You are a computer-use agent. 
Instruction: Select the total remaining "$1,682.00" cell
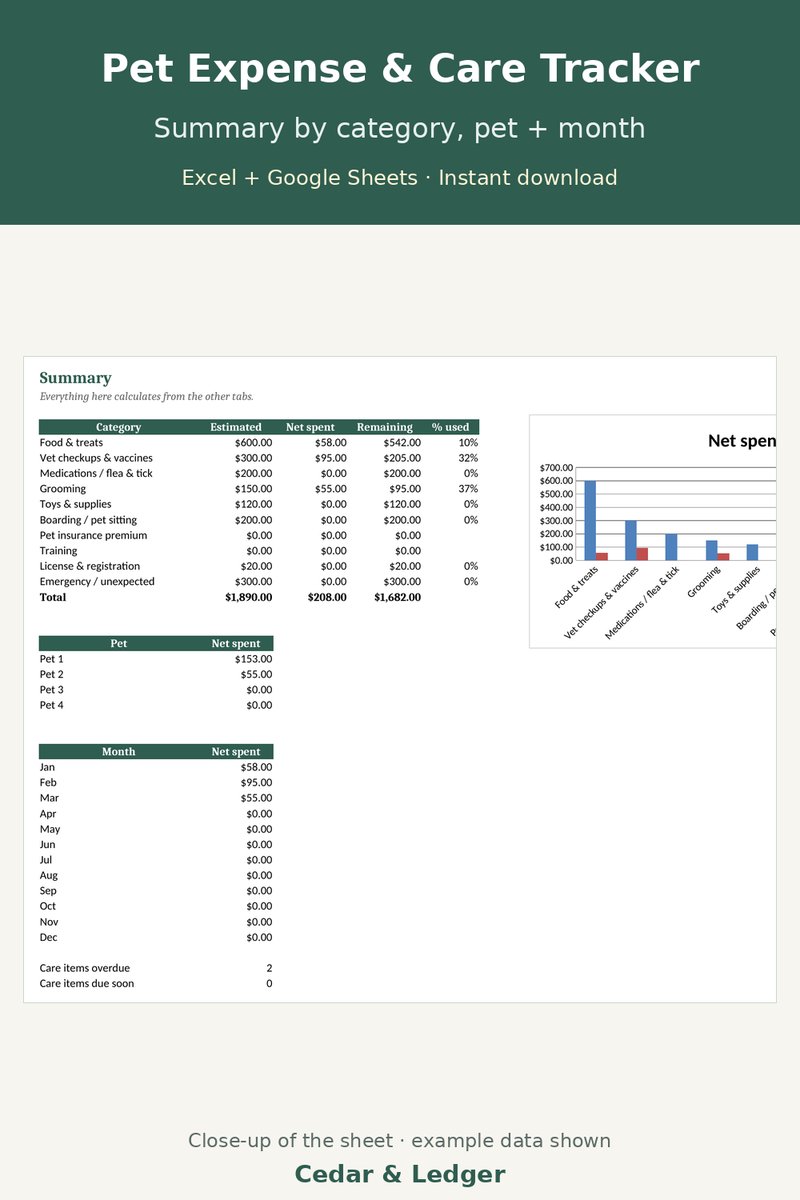point(398,597)
